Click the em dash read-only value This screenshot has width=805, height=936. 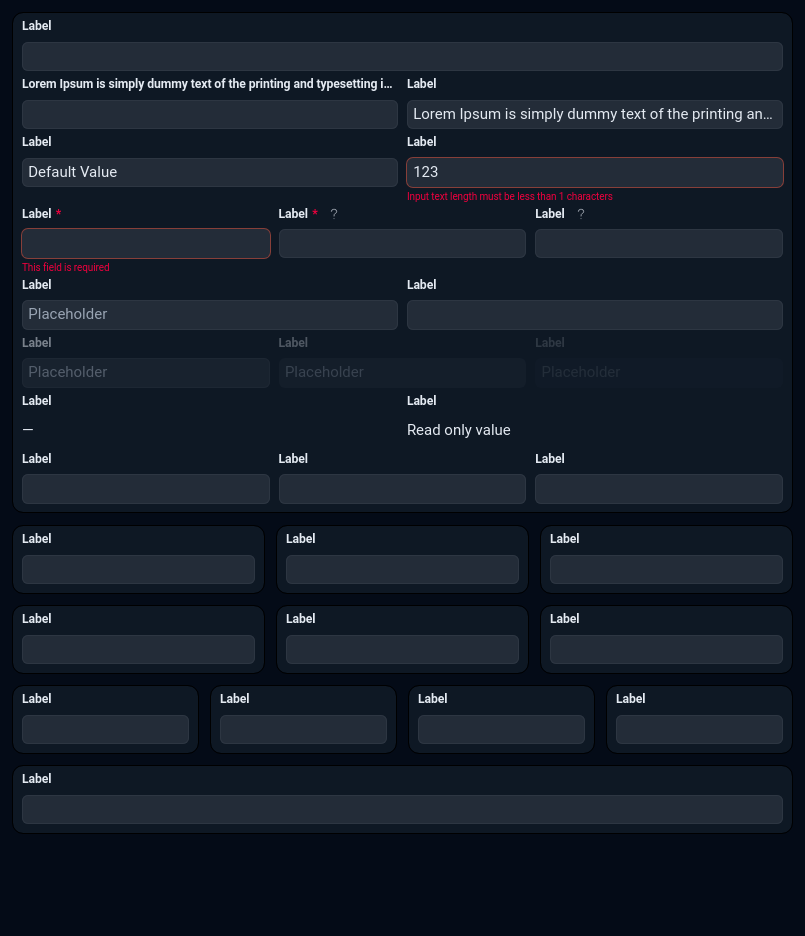point(28,430)
